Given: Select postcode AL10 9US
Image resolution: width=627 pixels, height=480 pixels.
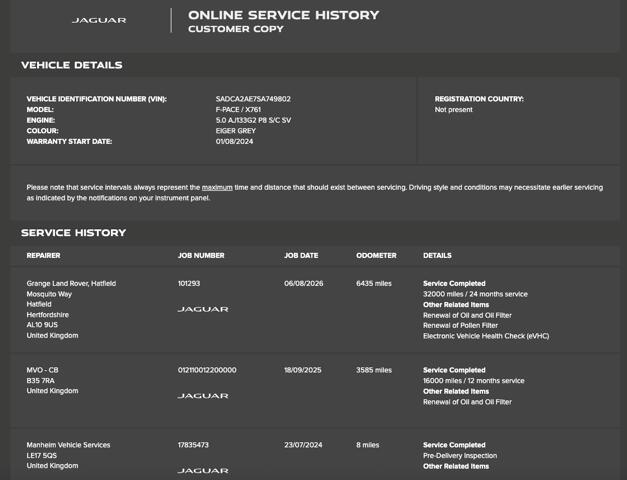Looking at the screenshot, I should (42, 324).
